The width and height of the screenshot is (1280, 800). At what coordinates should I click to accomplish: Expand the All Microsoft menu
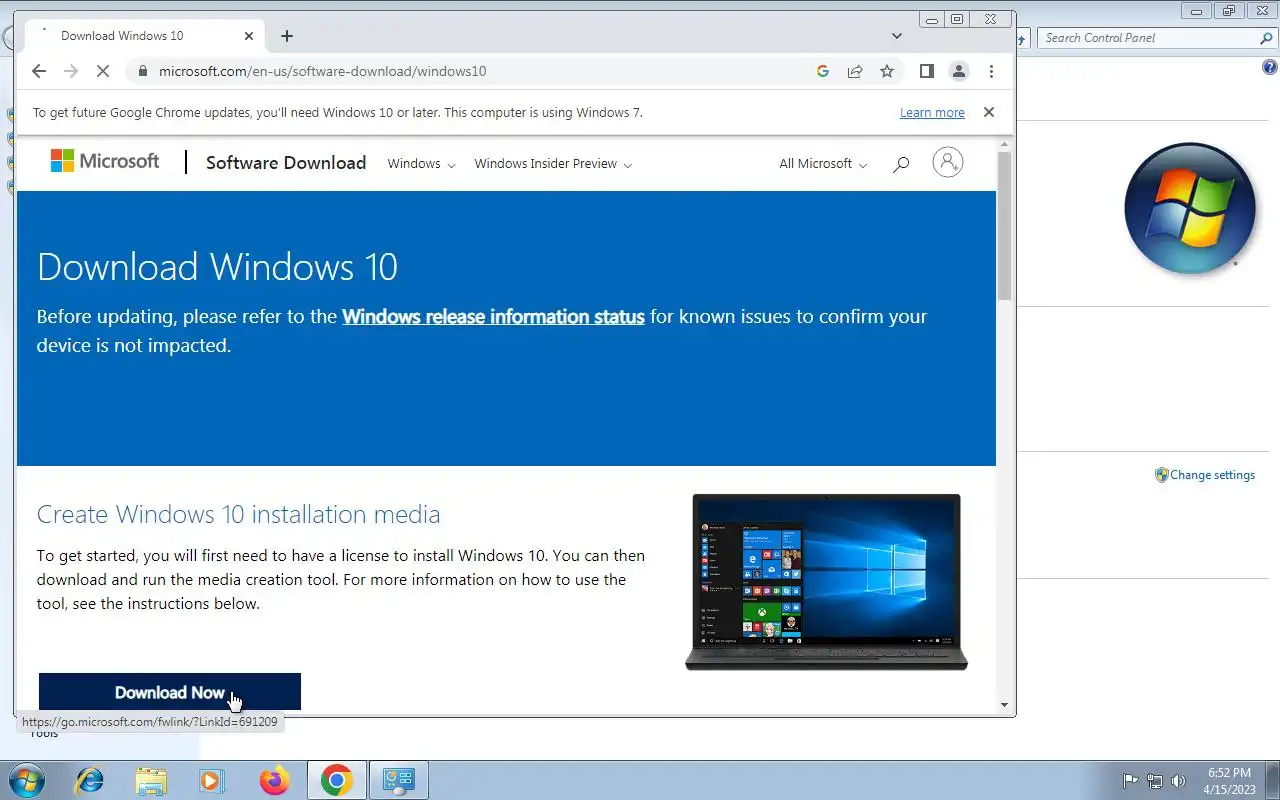pyautogui.click(x=823, y=164)
